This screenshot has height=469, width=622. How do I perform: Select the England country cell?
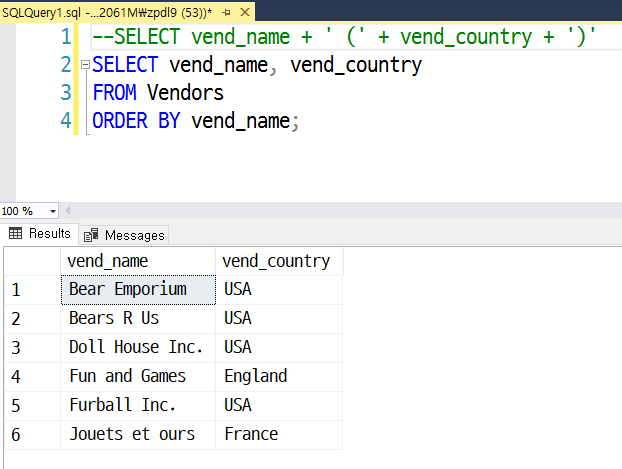pos(279,377)
